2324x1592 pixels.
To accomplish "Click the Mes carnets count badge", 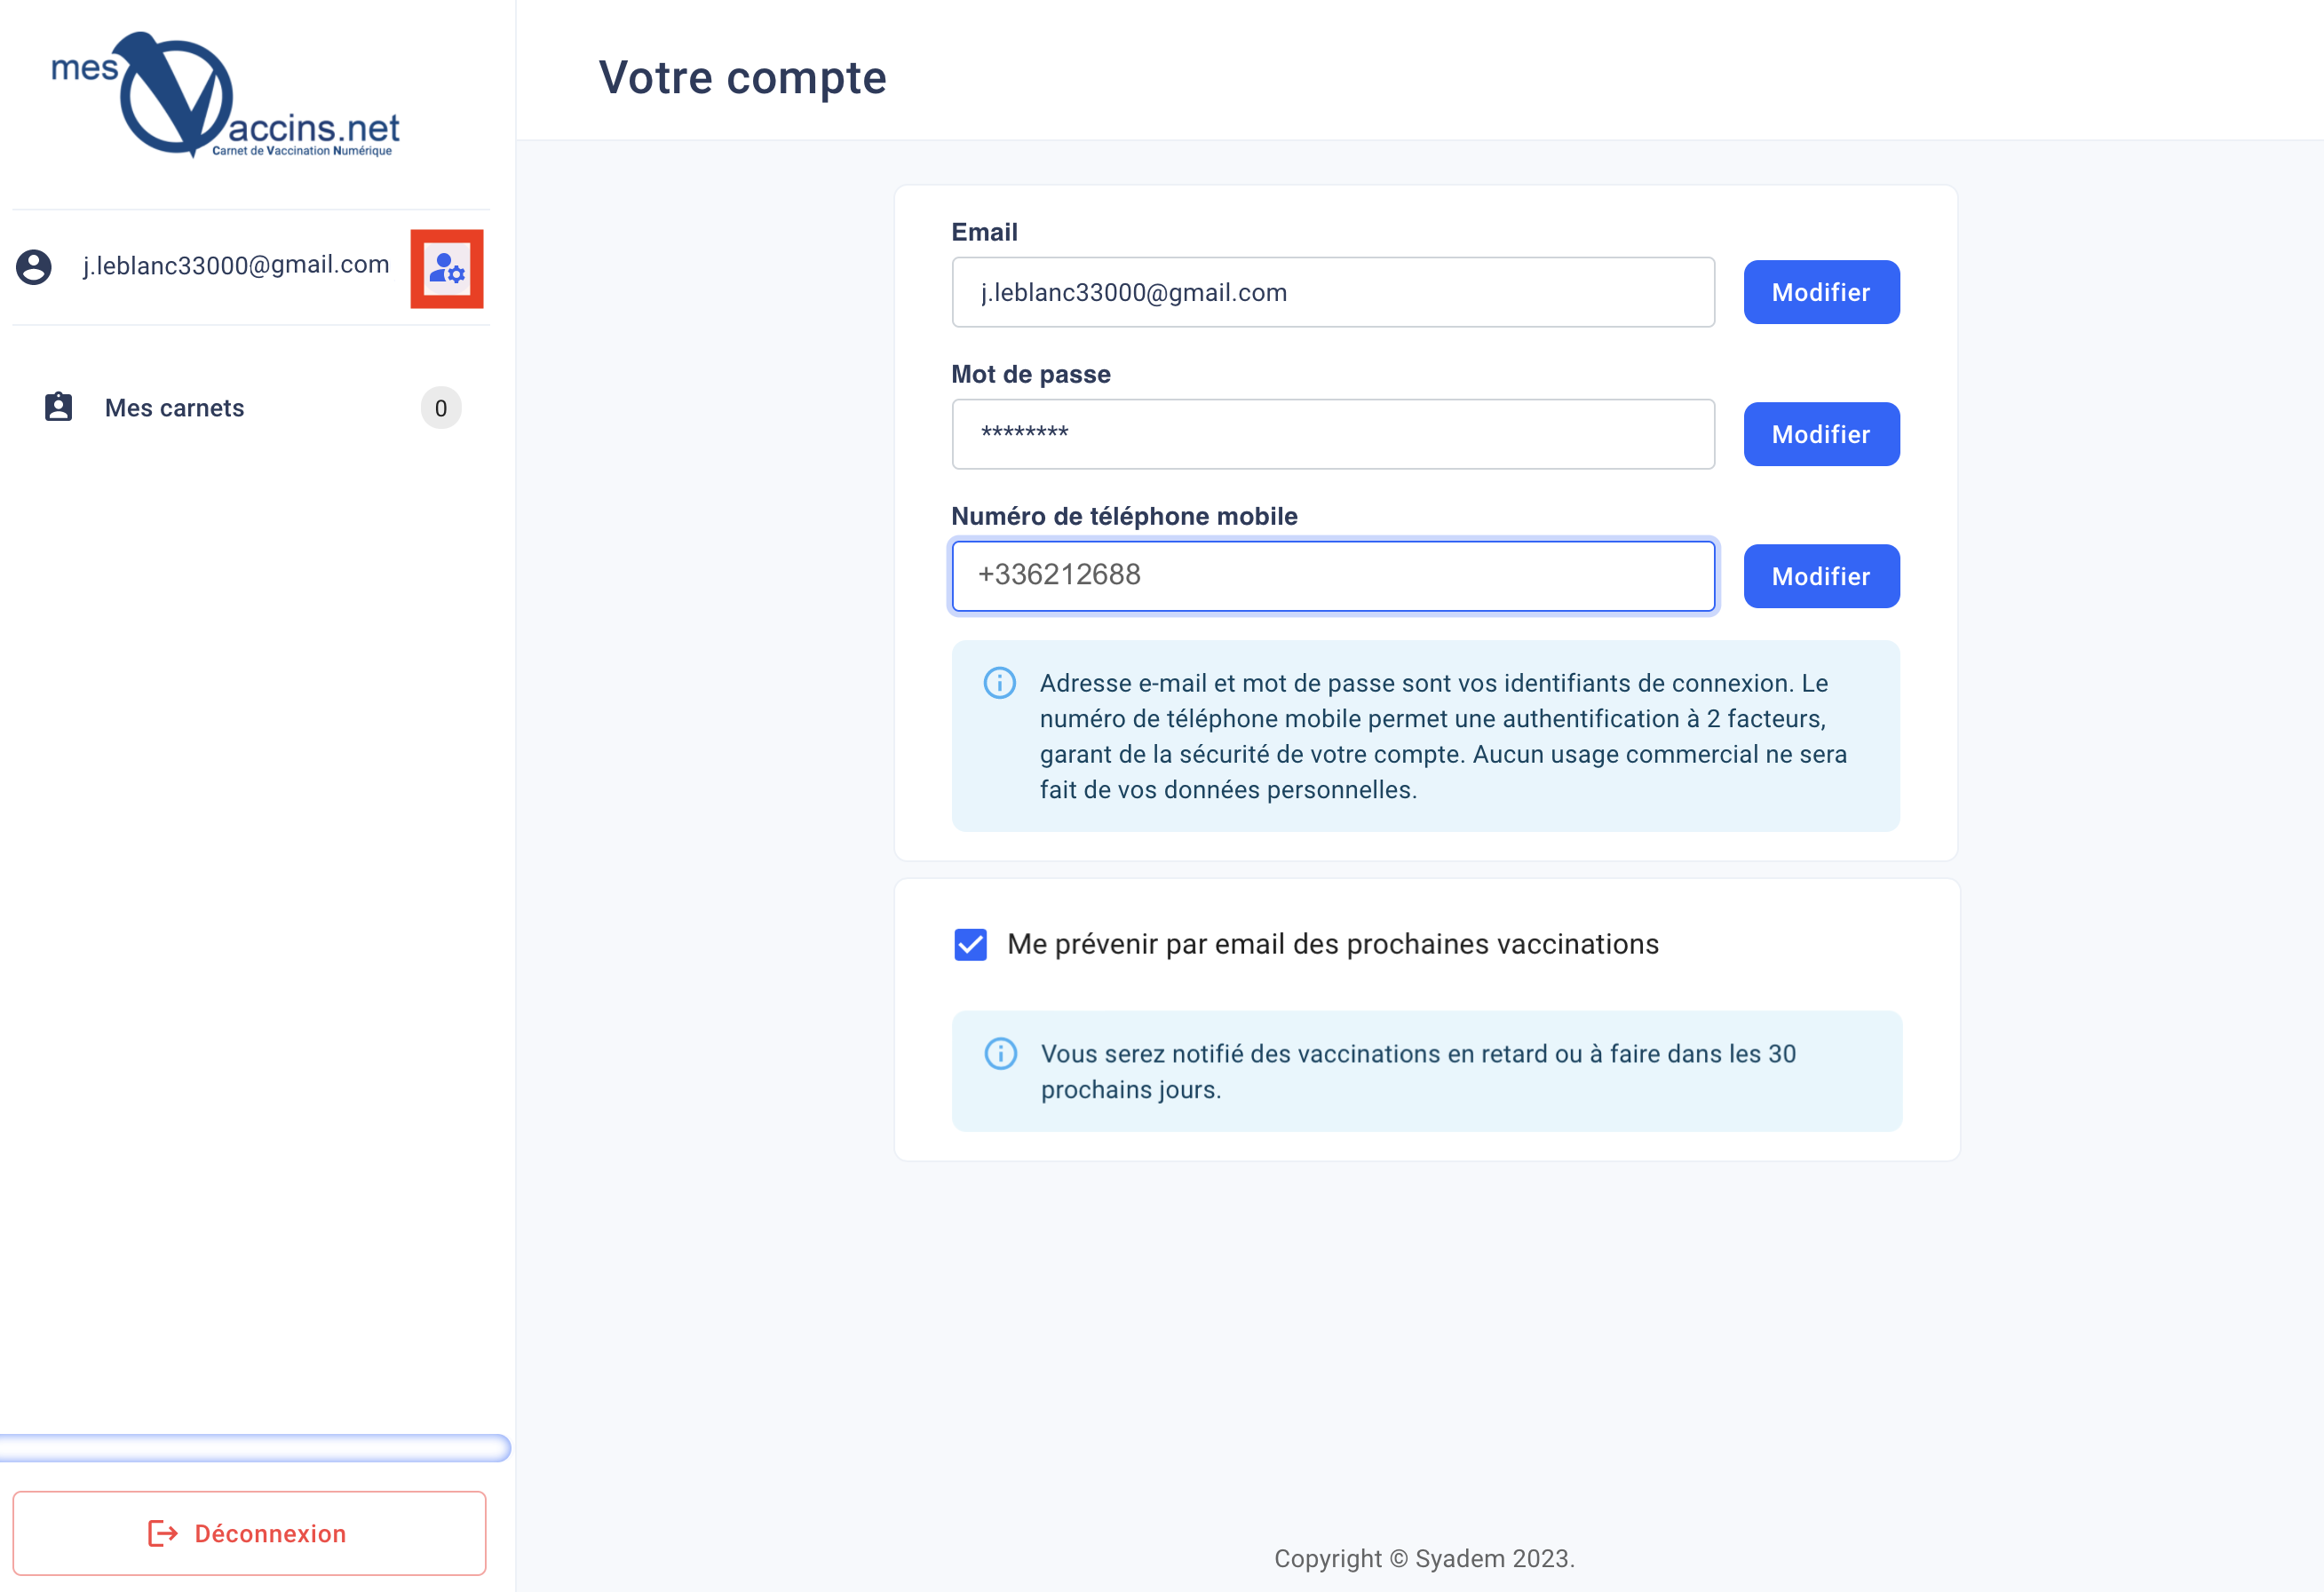I will click(441, 408).
